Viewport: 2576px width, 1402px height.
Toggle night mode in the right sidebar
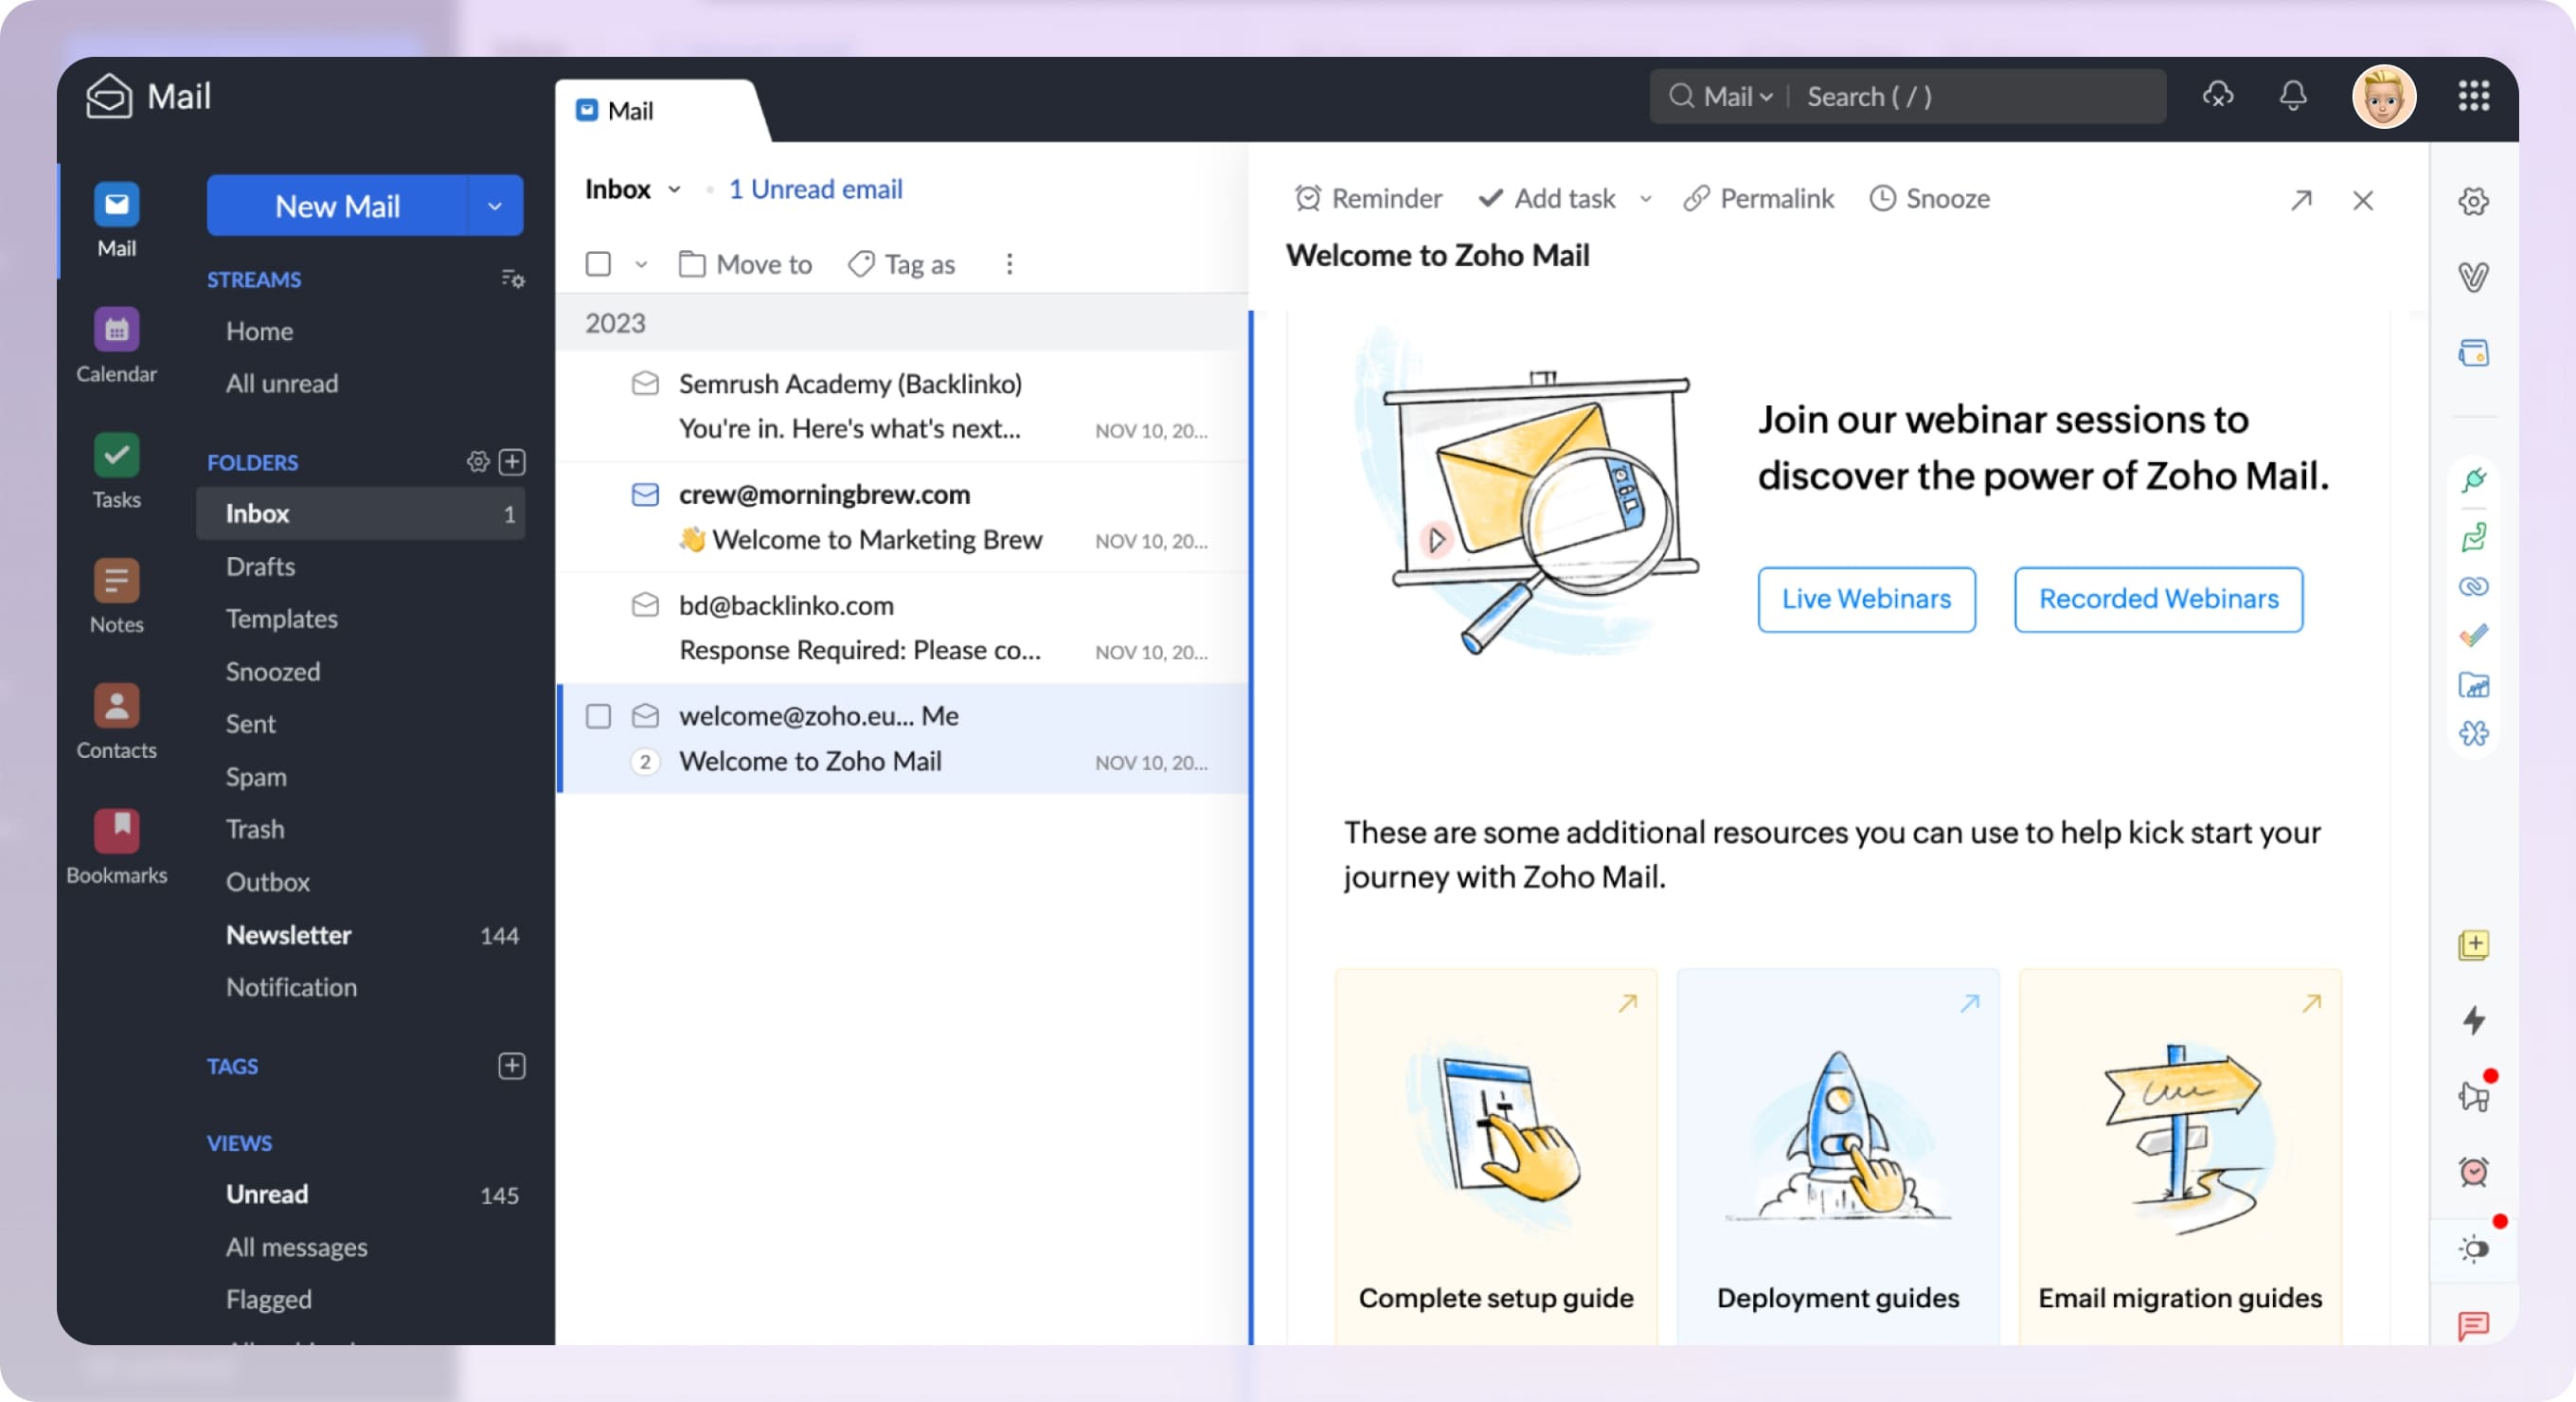(x=2474, y=1249)
